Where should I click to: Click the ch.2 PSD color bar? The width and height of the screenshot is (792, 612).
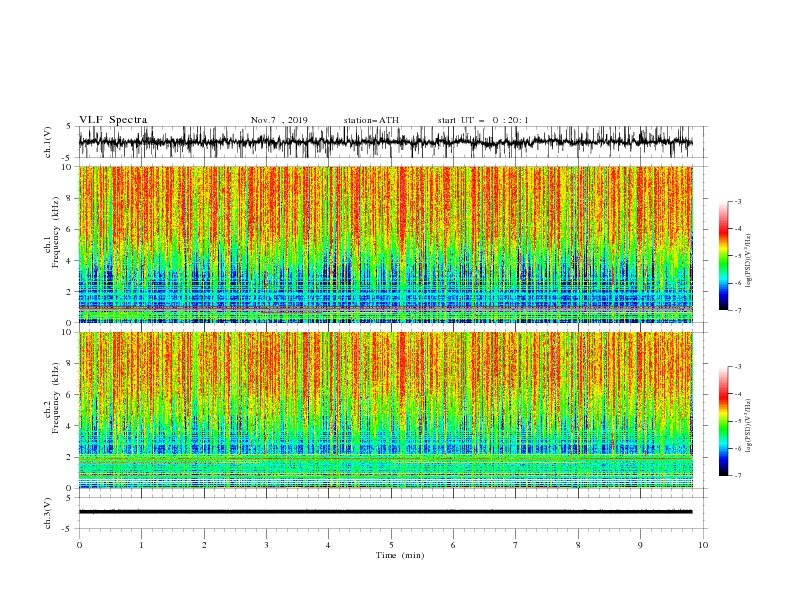tap(723, 421)
